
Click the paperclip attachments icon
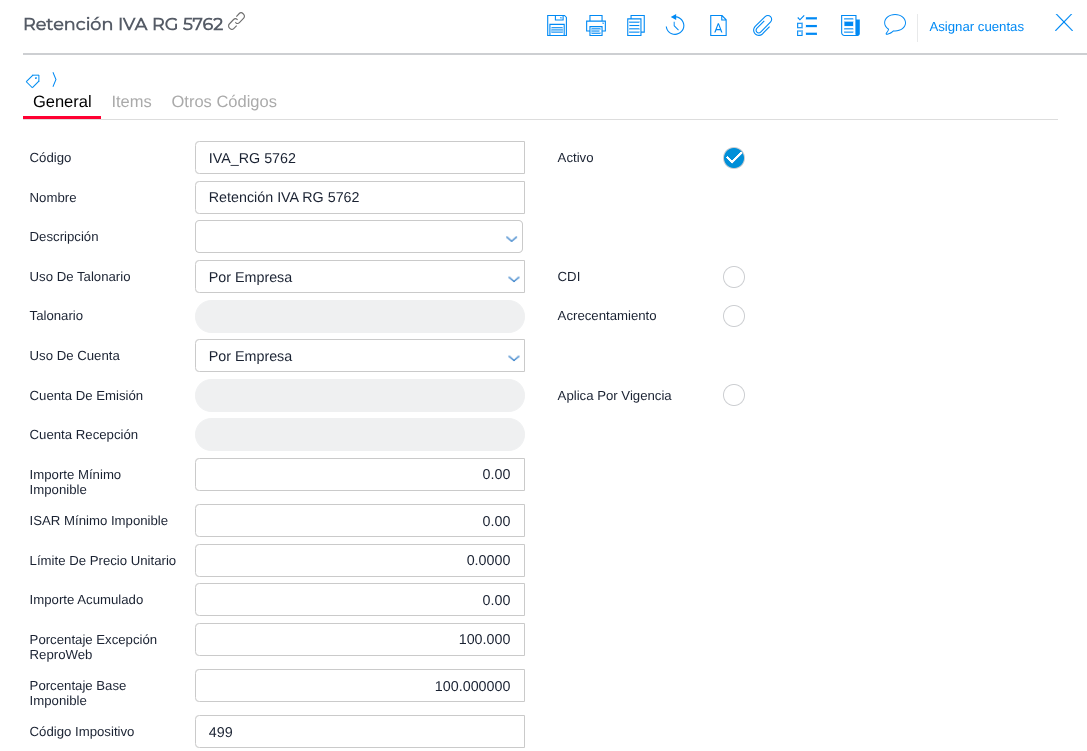click(x=762, y=26)
